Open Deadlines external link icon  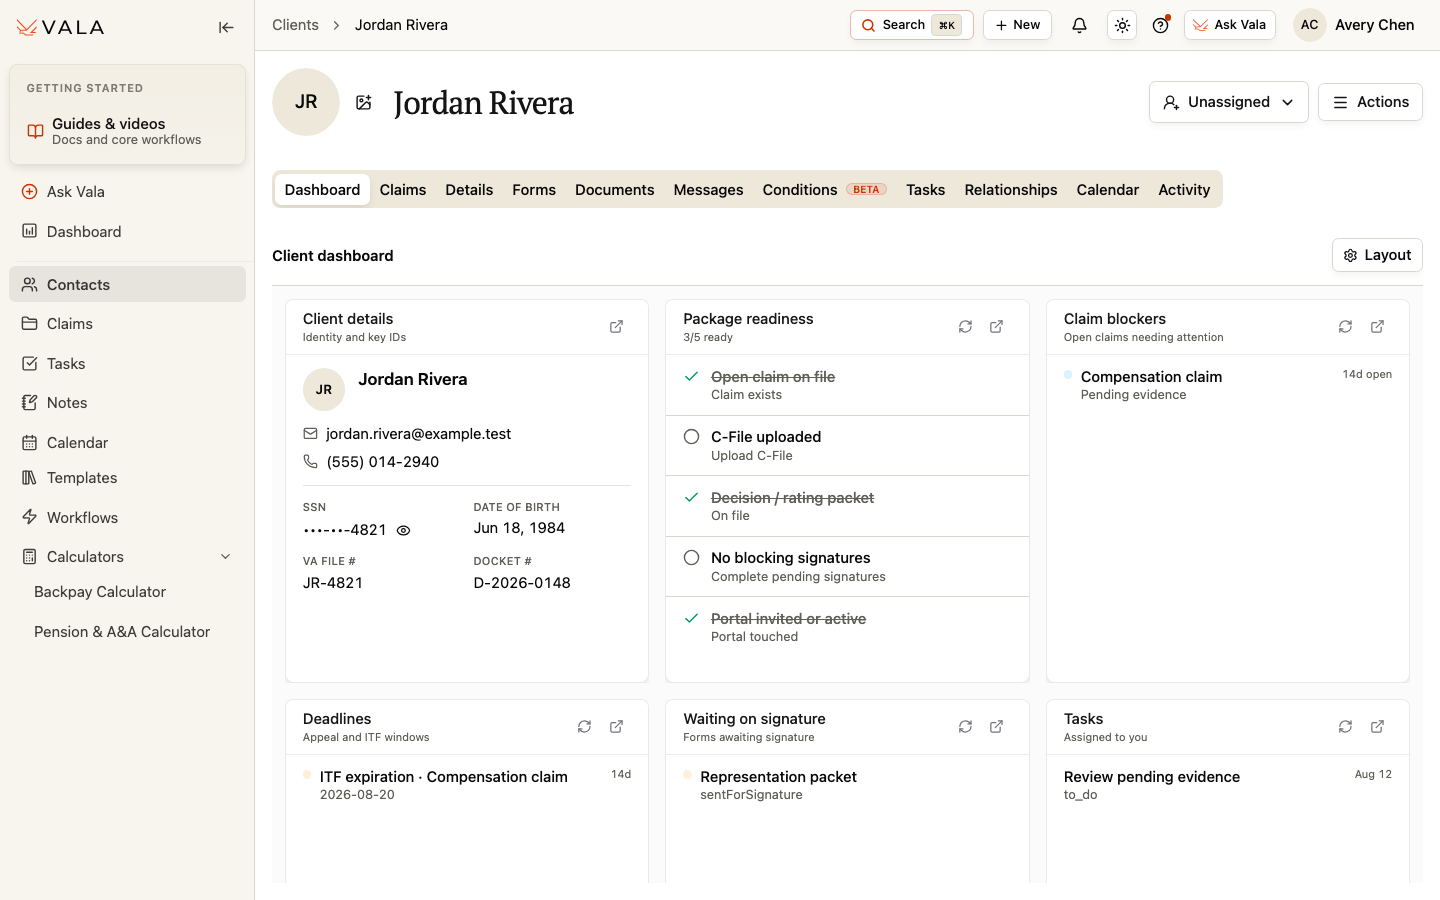tap(616, 727)
